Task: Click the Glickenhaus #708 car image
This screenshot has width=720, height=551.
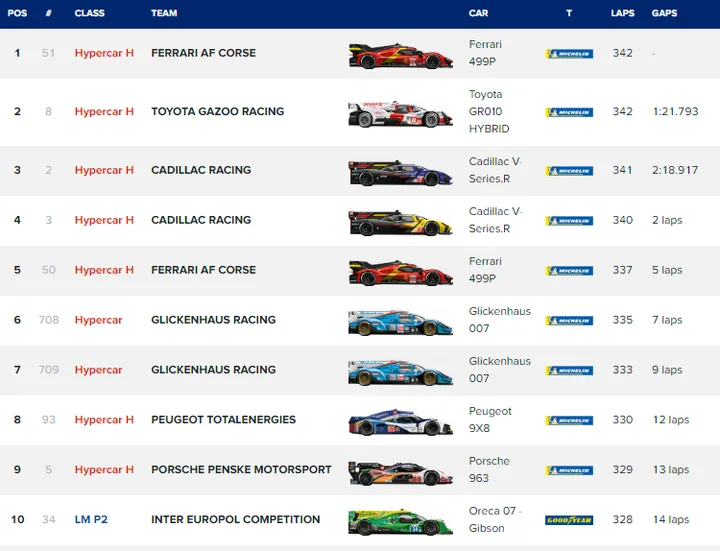Action: [401, 322]
